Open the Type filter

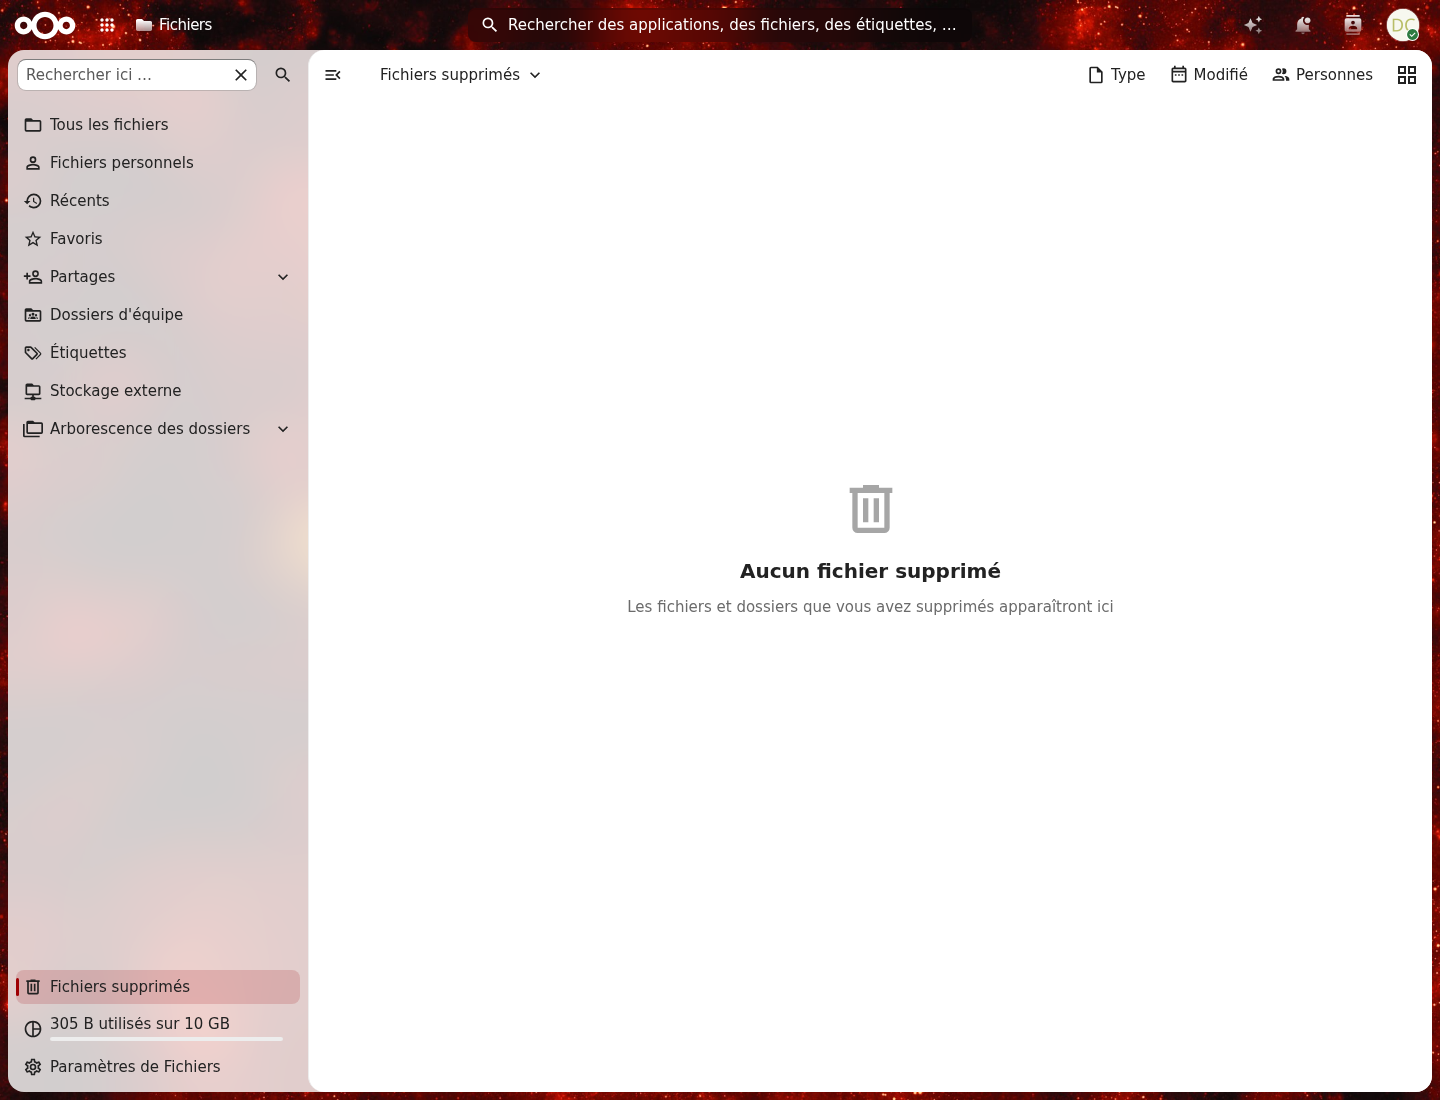[x=1116, y=75]
